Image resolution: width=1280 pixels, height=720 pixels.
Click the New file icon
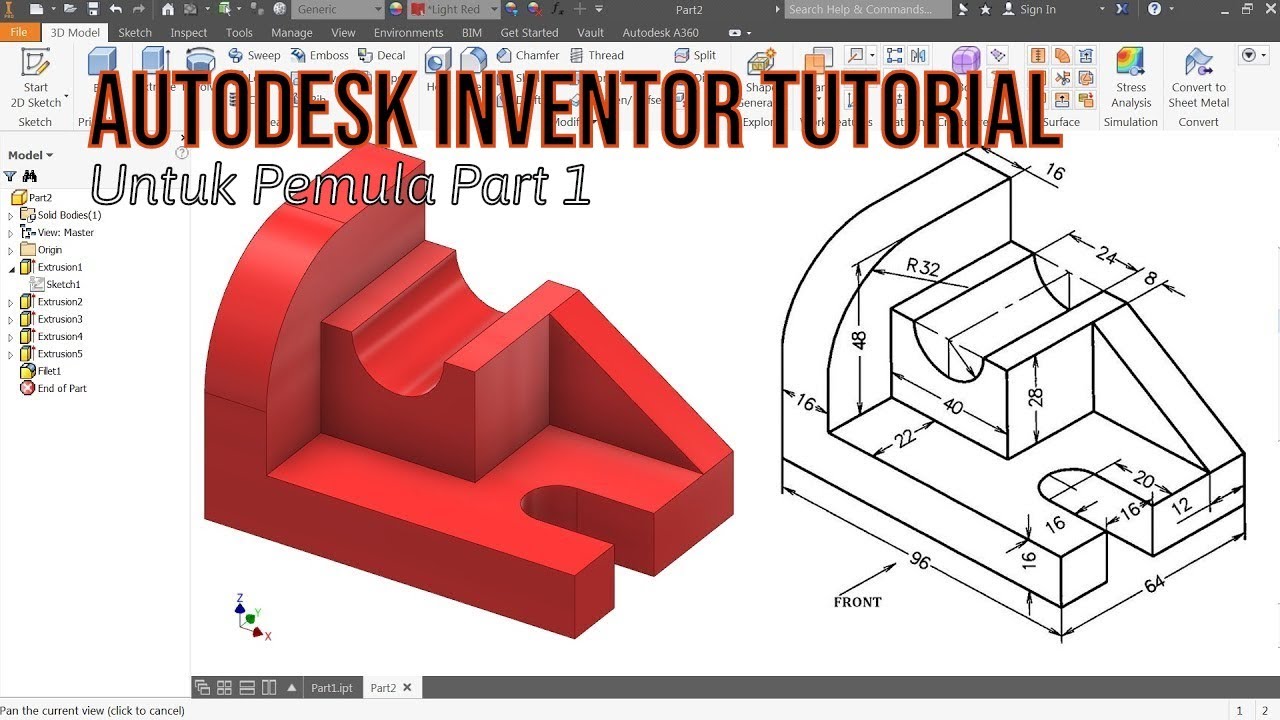pos(37,9)
